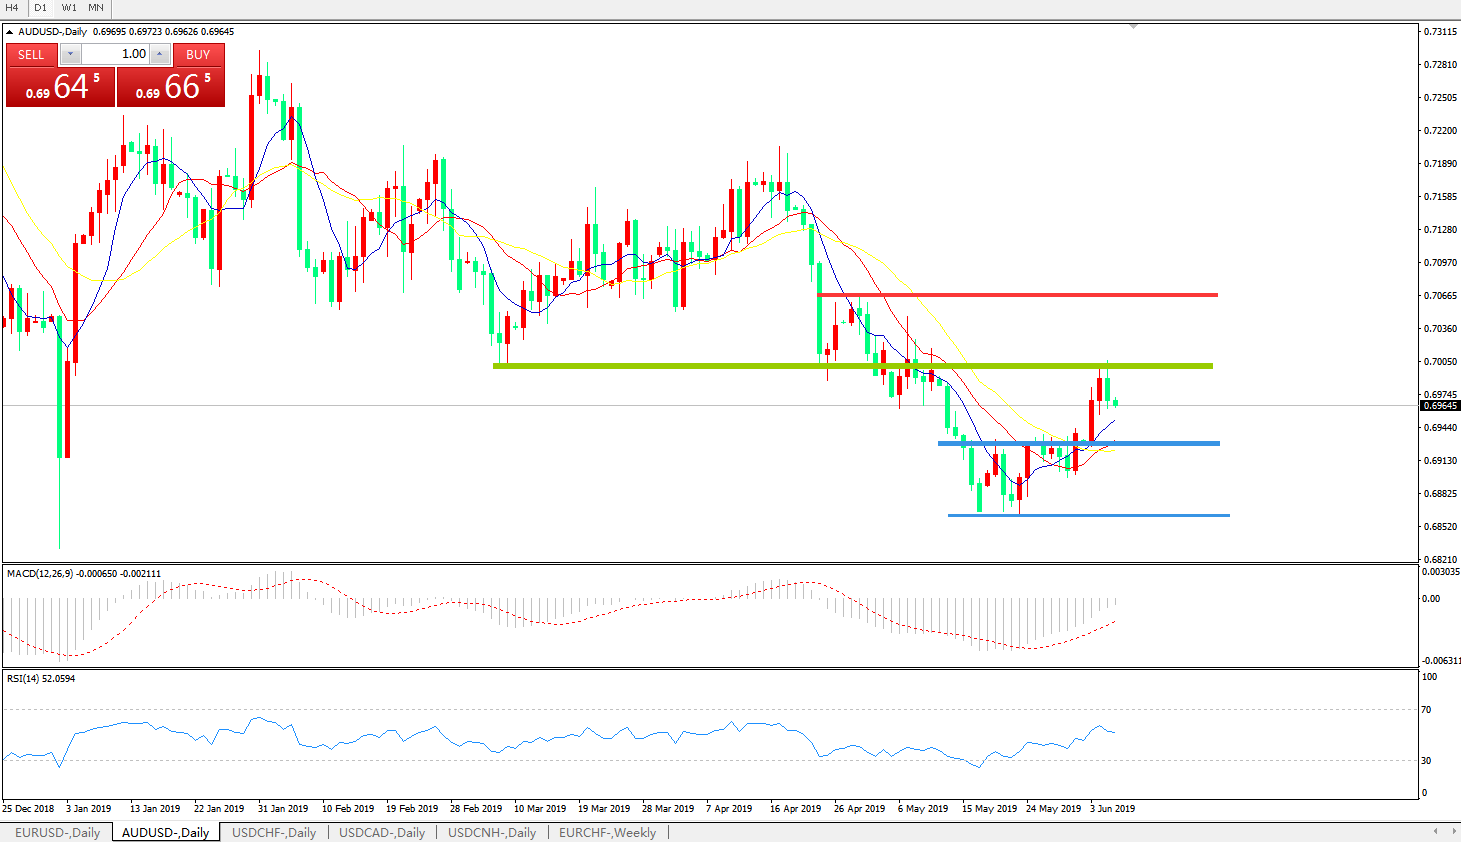Click the chart shift triangle marker
Screen dimensions: 1461x842
coord(1133,26)
